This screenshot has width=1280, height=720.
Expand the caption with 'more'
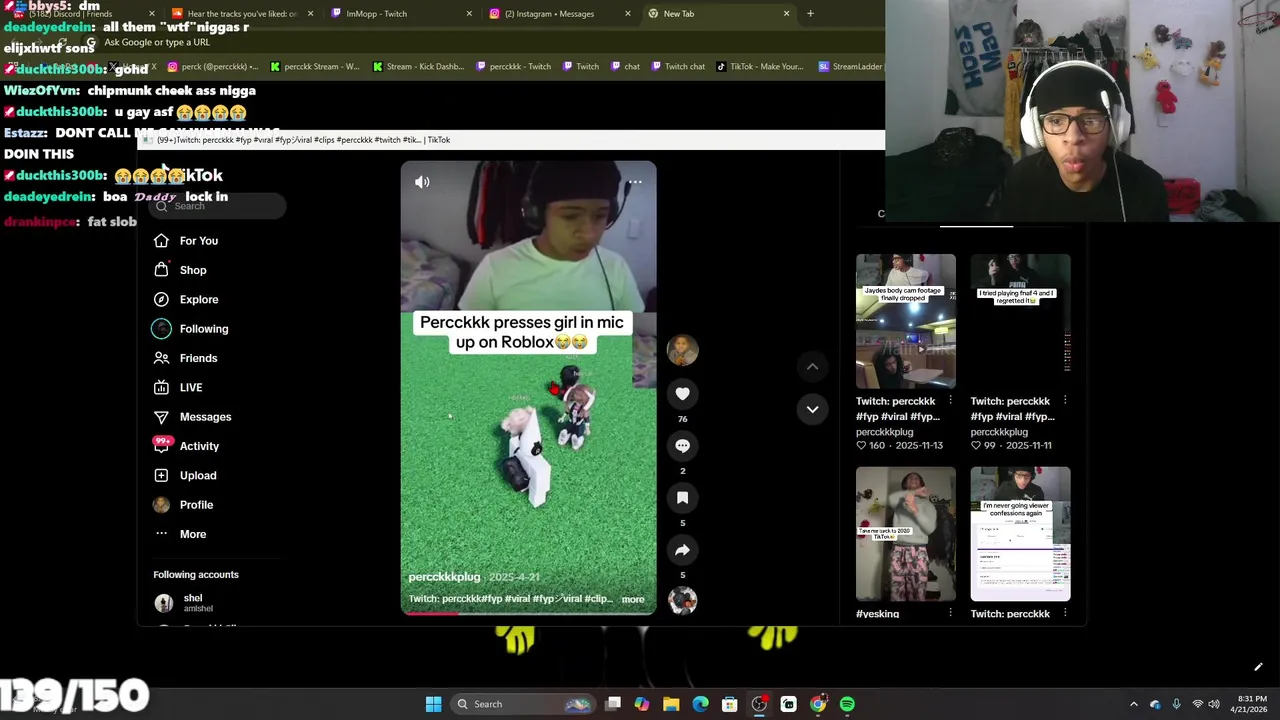(633, 599)
